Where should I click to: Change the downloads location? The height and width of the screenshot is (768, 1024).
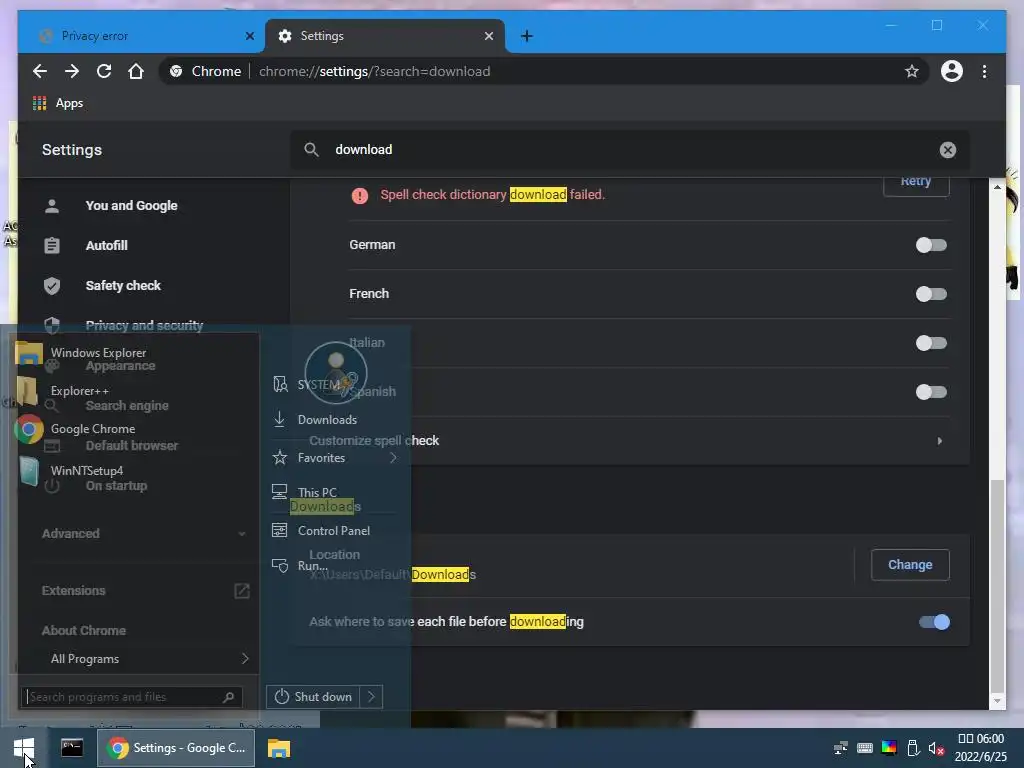[910, 565]
